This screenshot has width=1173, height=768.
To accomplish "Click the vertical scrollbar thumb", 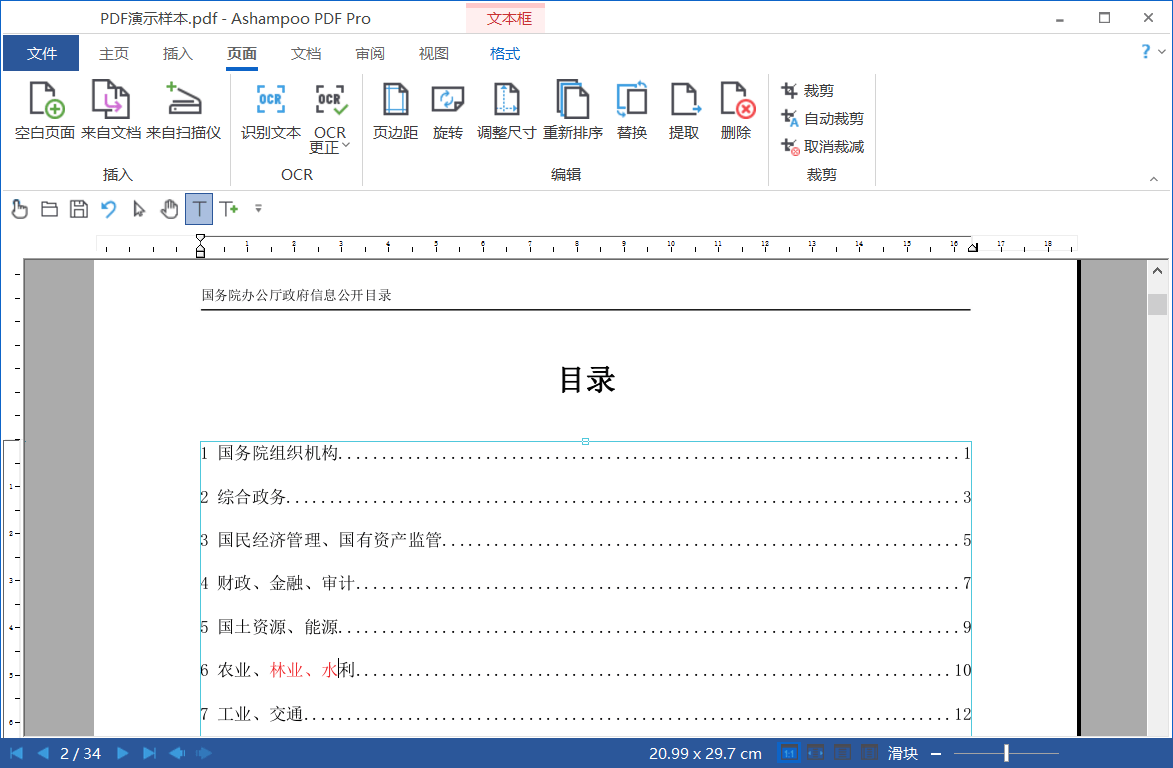I will [1157, 304].
